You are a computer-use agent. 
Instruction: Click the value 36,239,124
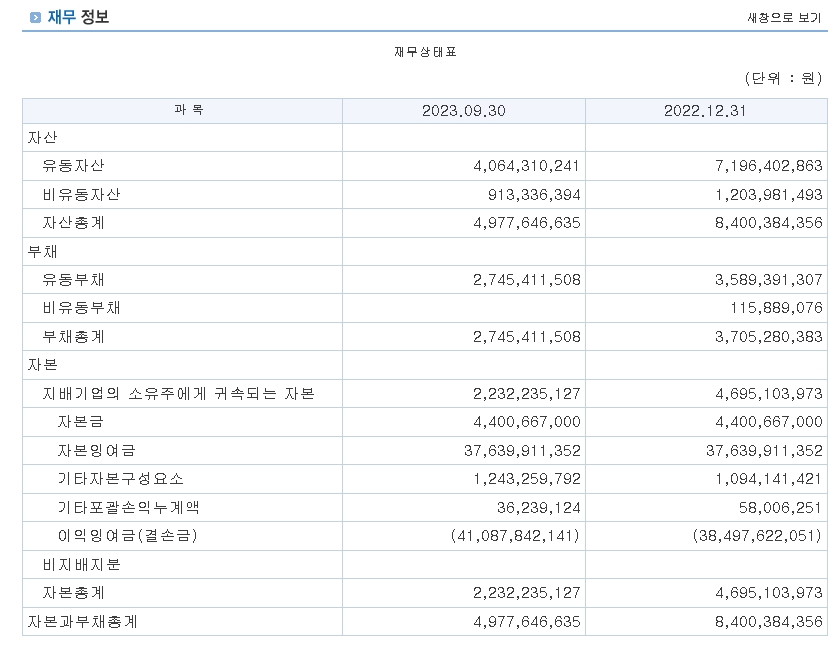[538, 507]
